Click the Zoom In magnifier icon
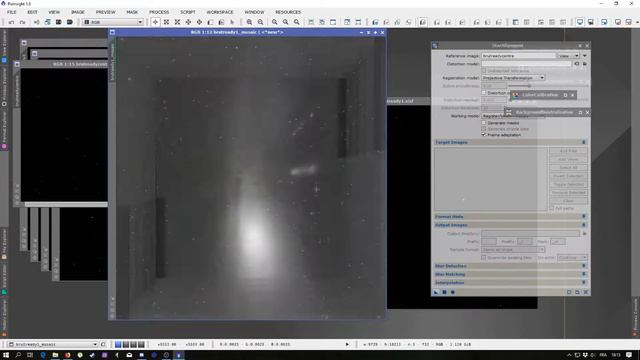Viewport: 640px width, 360px height. pos(249,22)
